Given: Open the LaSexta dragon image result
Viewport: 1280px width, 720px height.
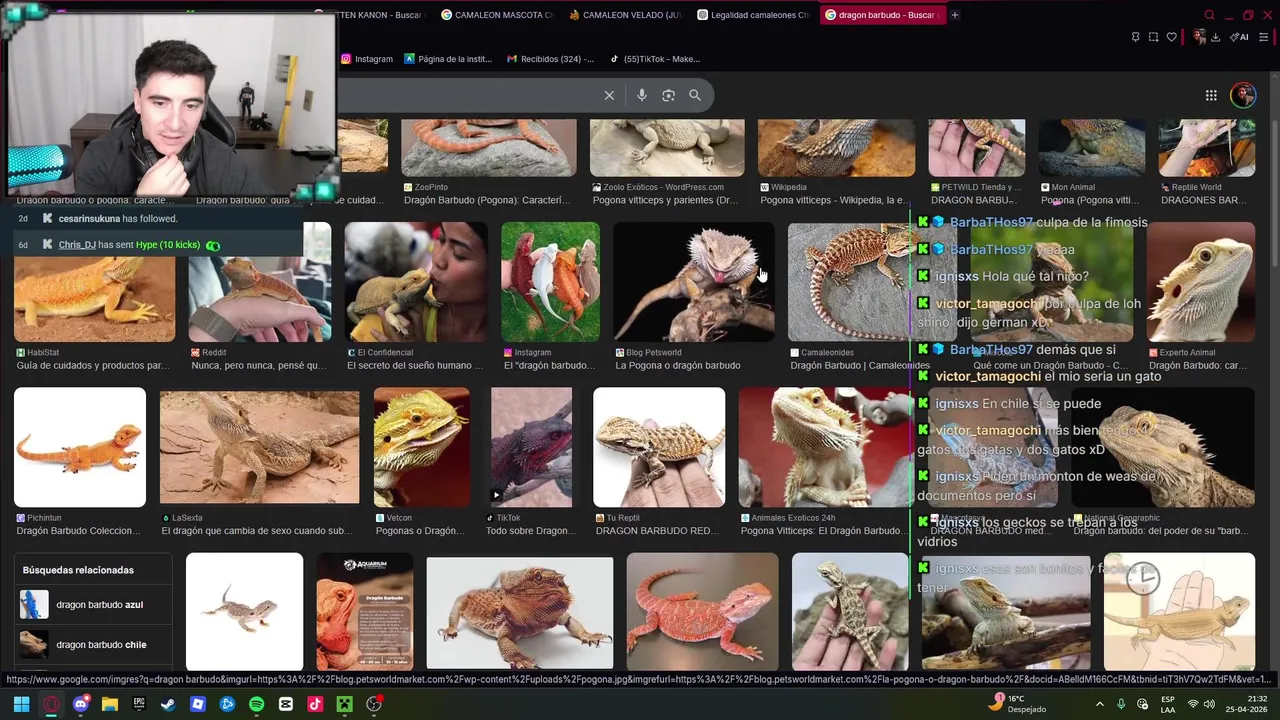Looking at the screenshot, I should (x=259, y=447).
